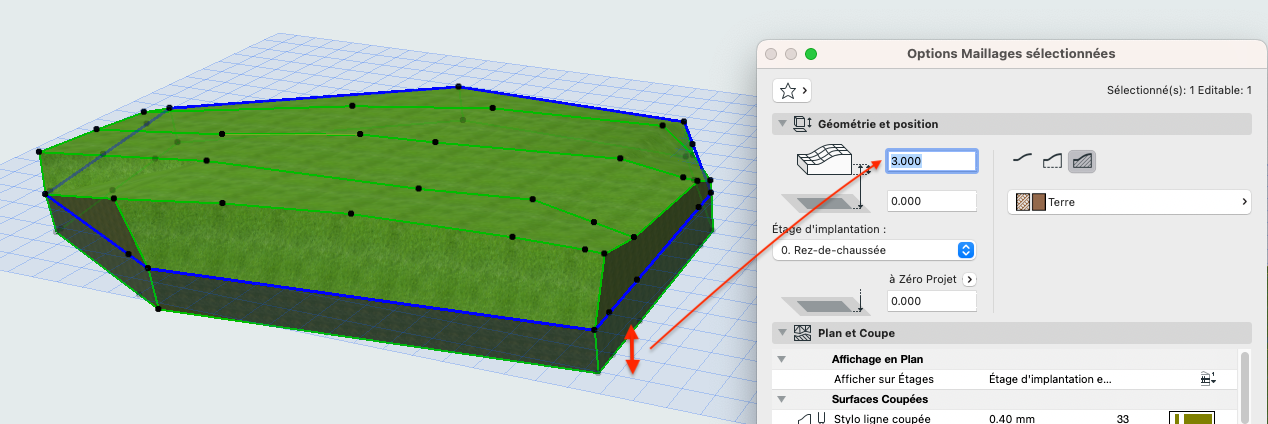Image resolution: width=1268 pixels, height=424 pixels.
Task: Open the Terre building material dropdown
Action: tap(1130, 202)
